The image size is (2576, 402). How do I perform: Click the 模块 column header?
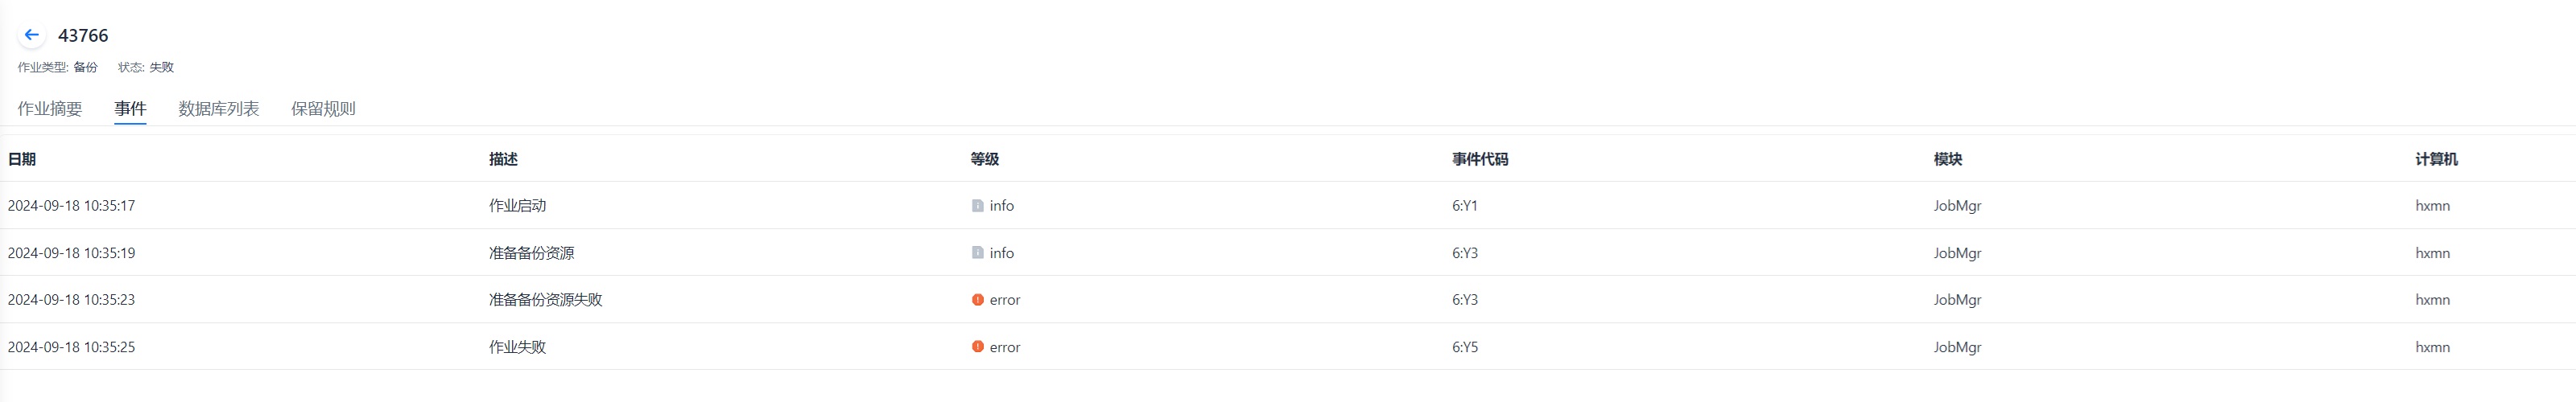point(1947,159)
